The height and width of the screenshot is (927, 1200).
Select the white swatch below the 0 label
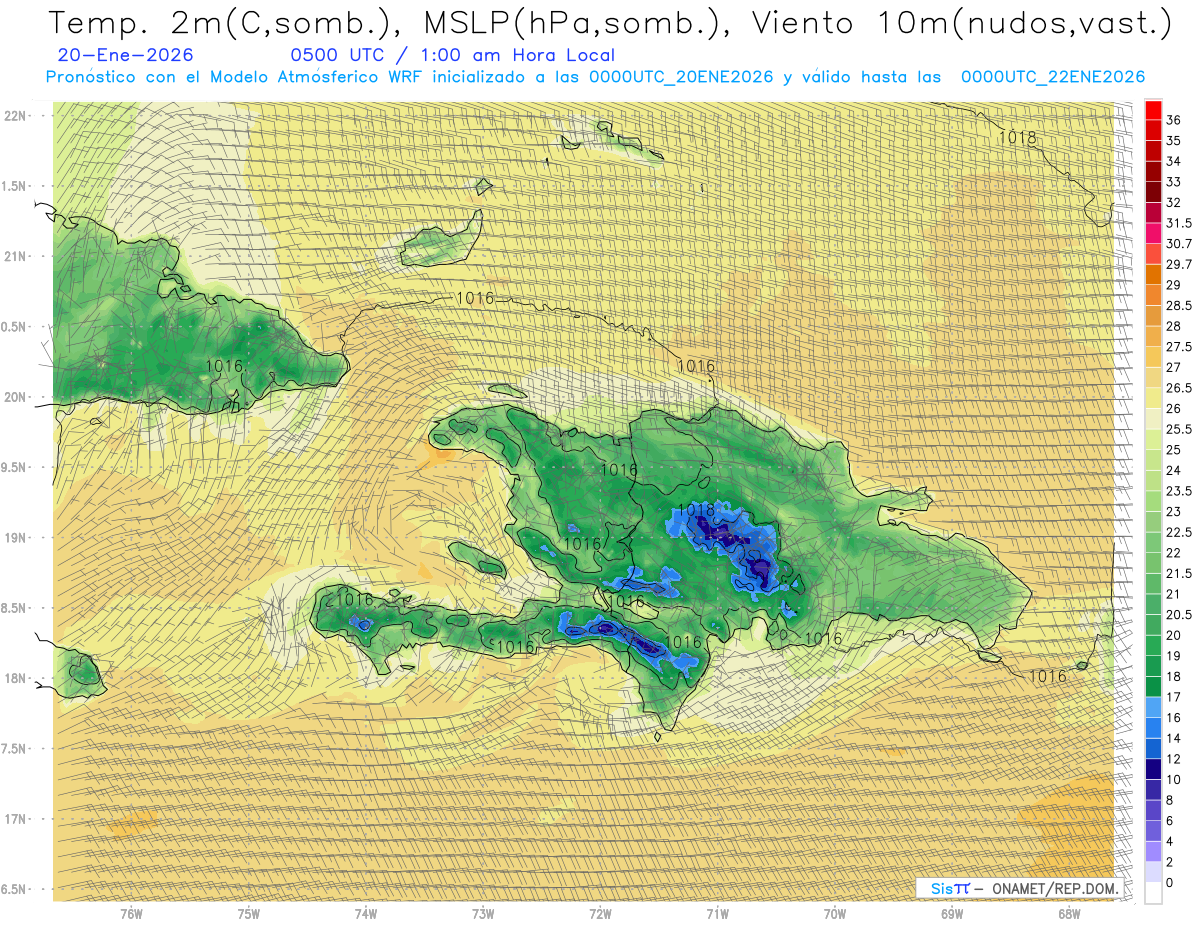(x=1153, y=893)
